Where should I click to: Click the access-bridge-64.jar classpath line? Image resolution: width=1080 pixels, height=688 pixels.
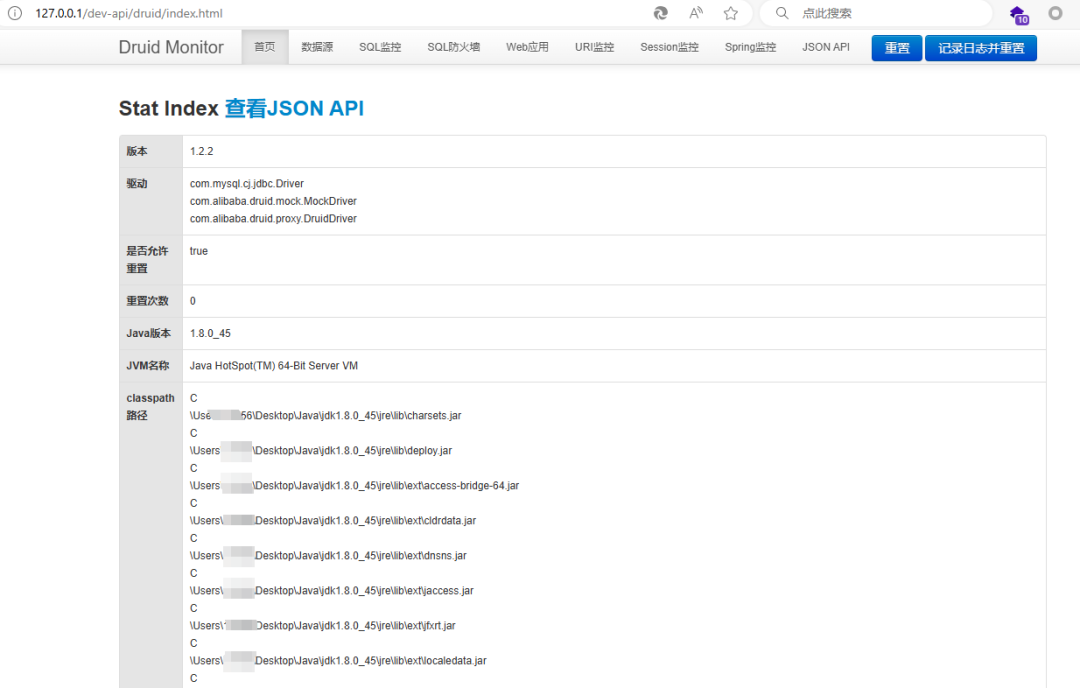(x=354, y=486)
